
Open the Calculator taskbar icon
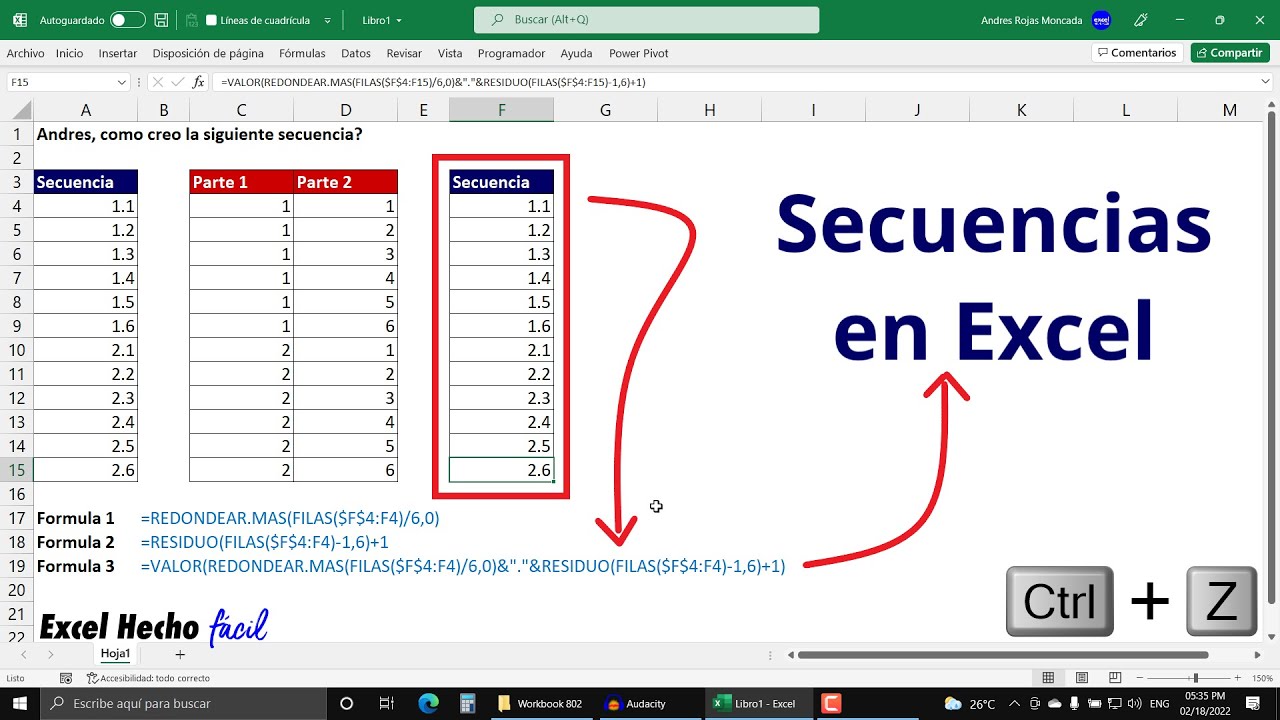(x=467, y=703)
